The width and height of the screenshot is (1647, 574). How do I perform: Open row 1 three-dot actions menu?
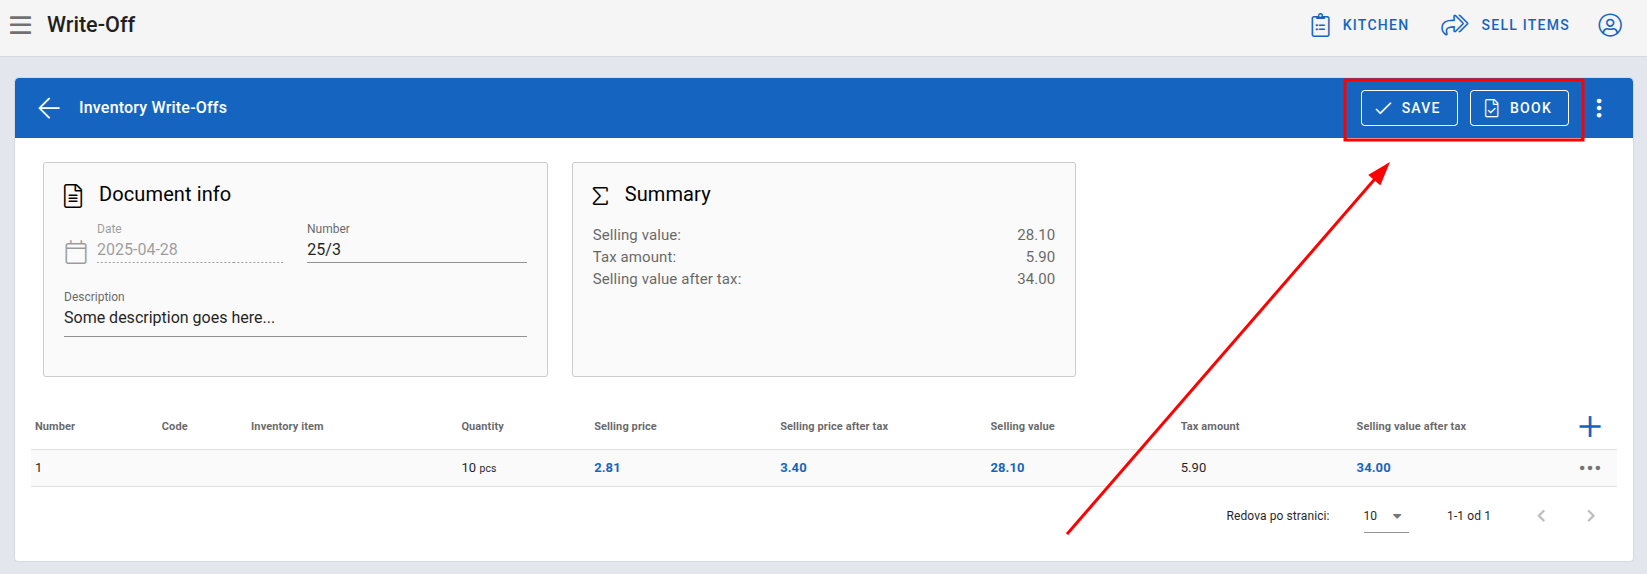tap(1590, 468)
